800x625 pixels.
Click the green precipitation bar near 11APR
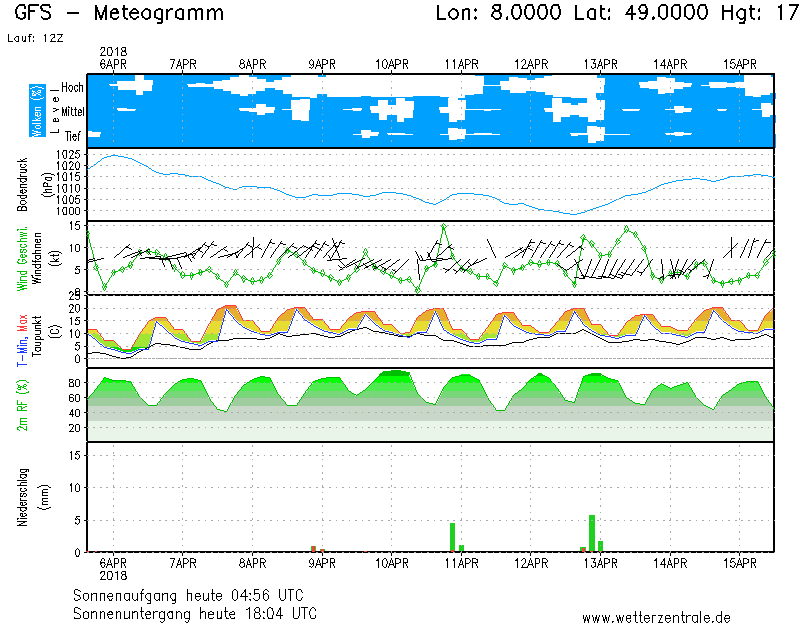pyautogui.click(x=452, y=536)
